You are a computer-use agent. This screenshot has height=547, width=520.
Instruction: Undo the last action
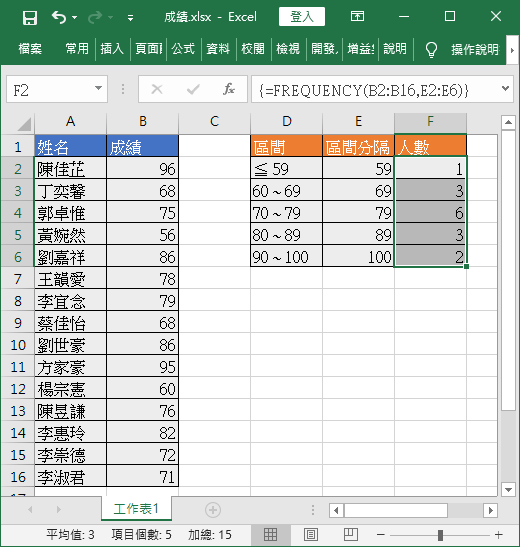coord(59,17)
